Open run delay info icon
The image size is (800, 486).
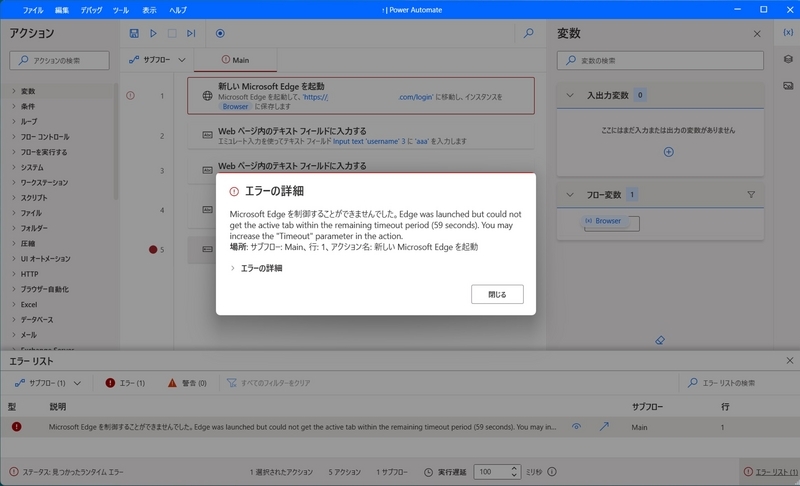tap(552, 472)
